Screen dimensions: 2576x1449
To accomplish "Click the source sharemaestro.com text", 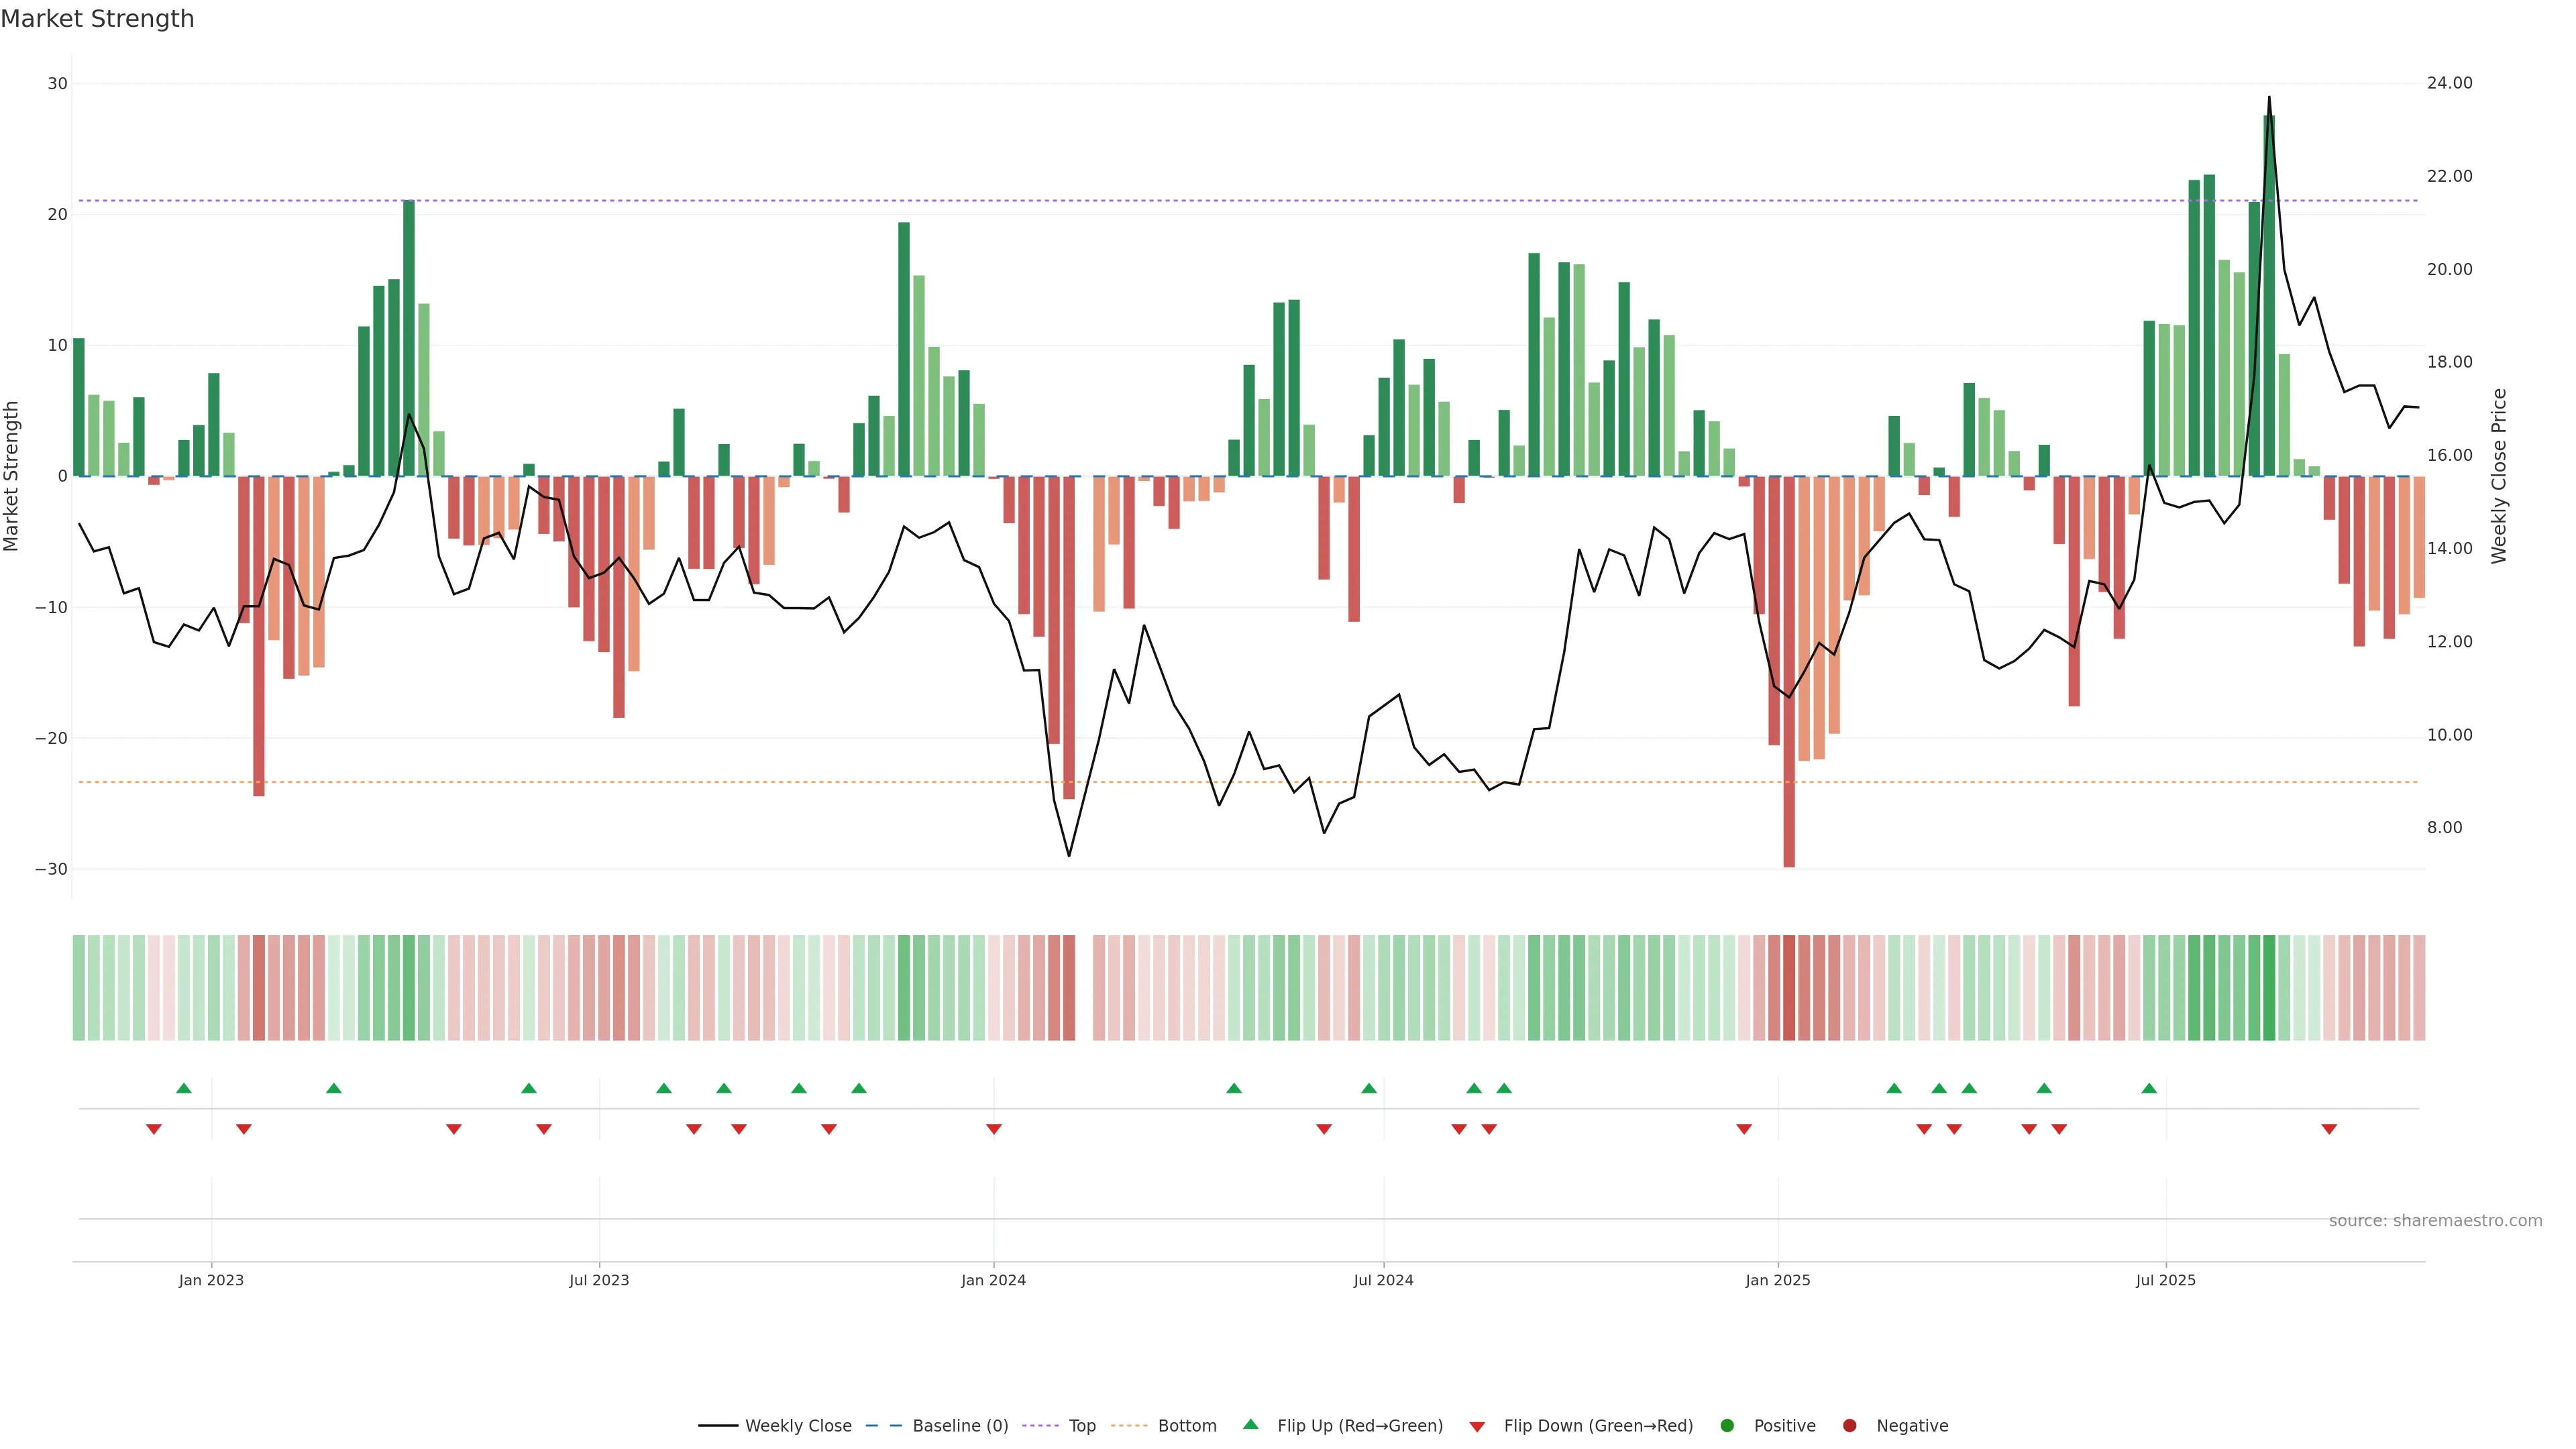I will coord(2435,1221).
